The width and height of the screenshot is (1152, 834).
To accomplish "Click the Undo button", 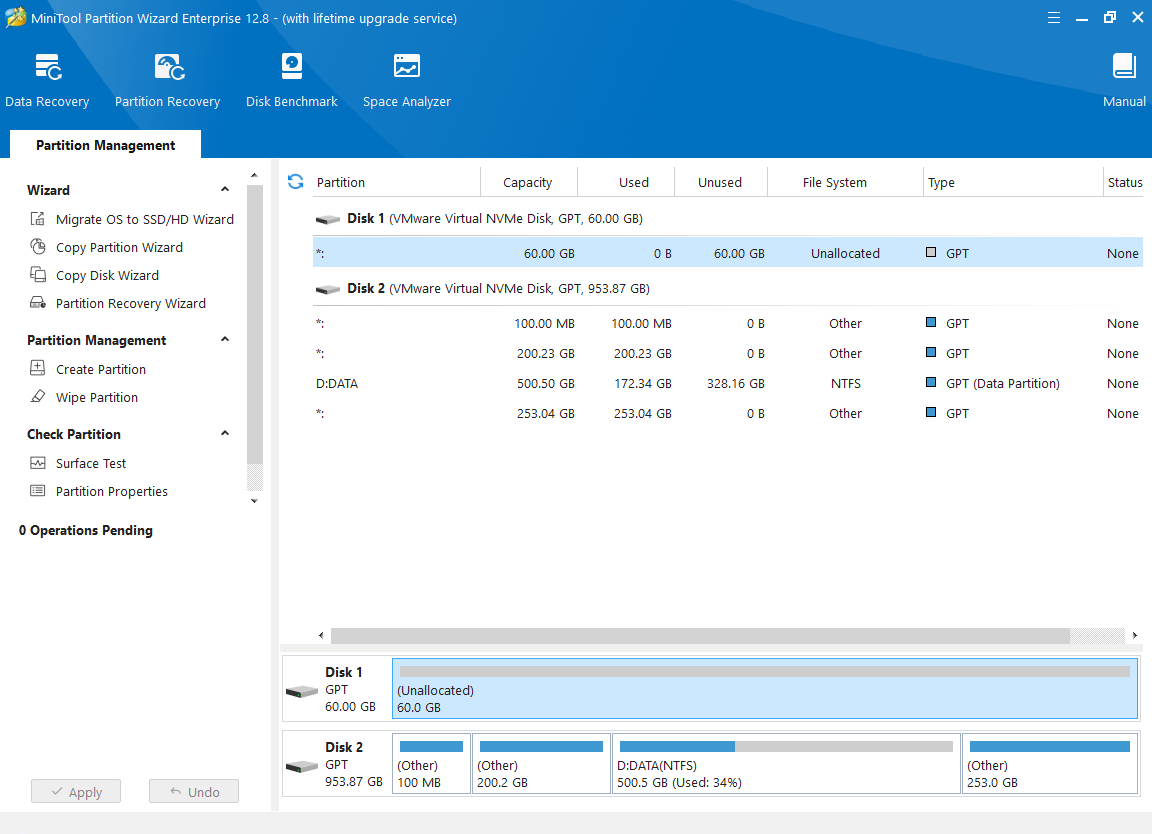I will click(194, 792).
